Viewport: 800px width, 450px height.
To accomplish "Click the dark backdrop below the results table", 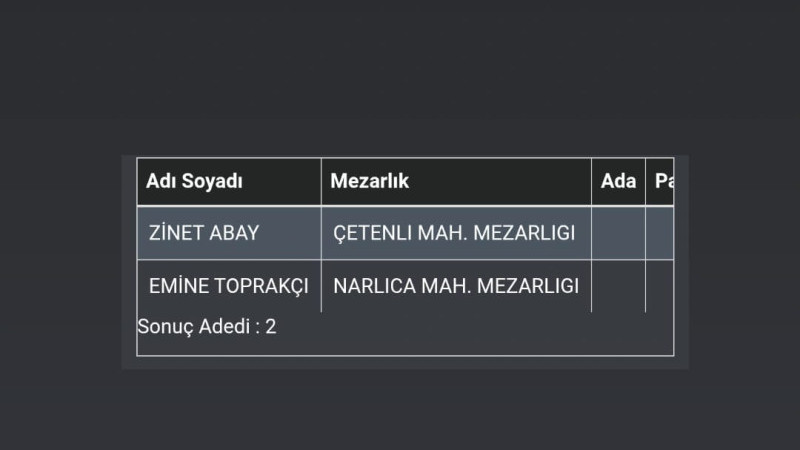I will coord(400,410).
